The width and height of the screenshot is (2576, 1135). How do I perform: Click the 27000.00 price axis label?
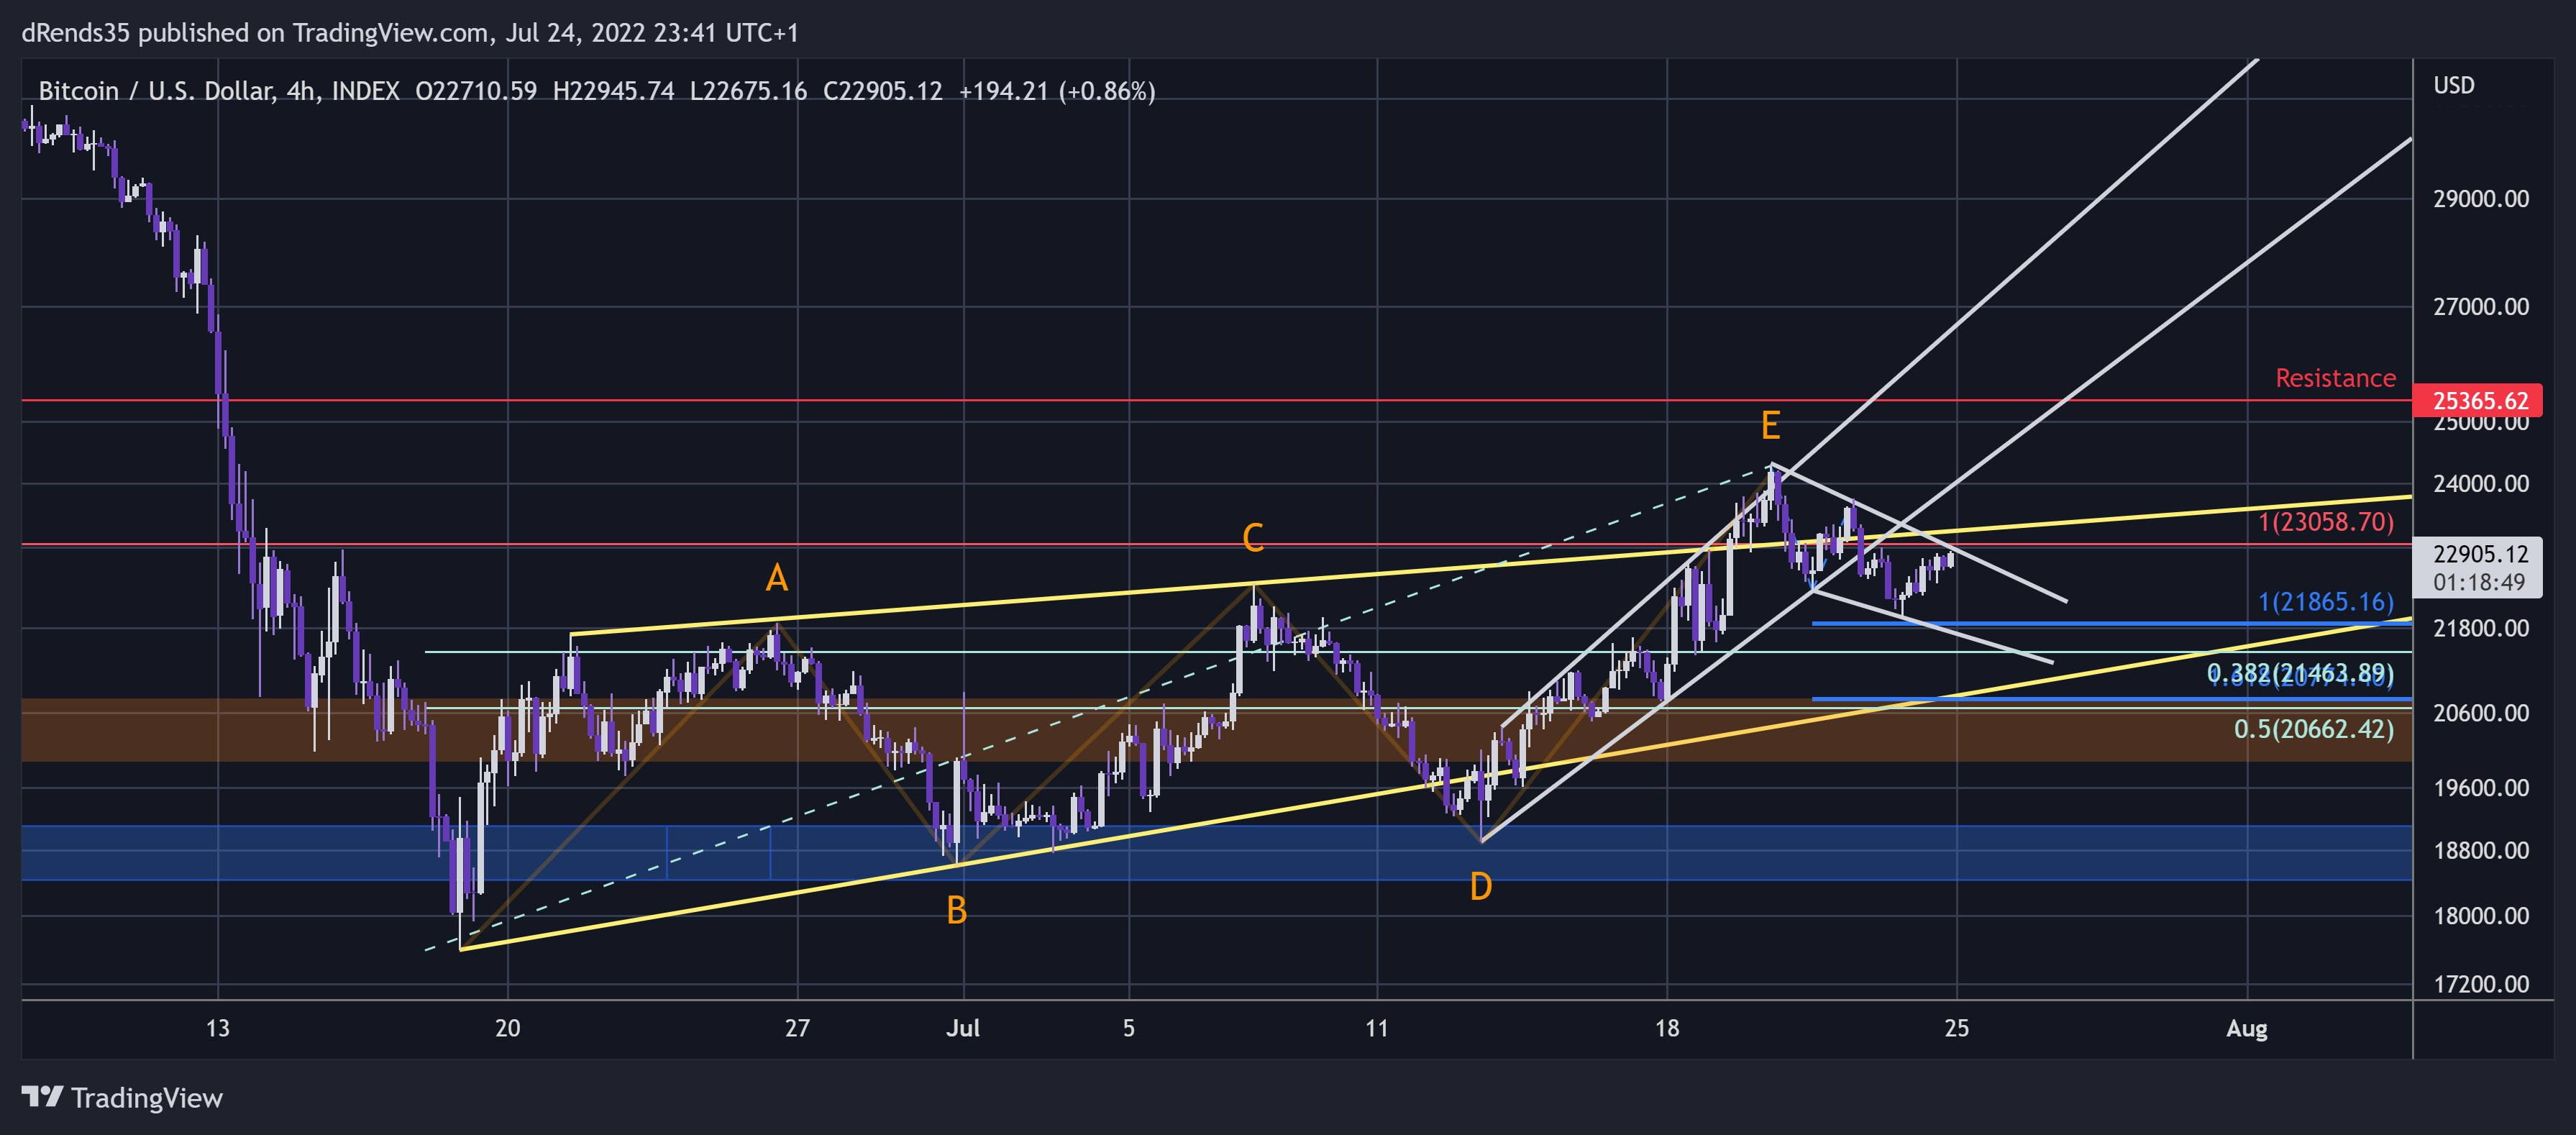point(2481,307)
